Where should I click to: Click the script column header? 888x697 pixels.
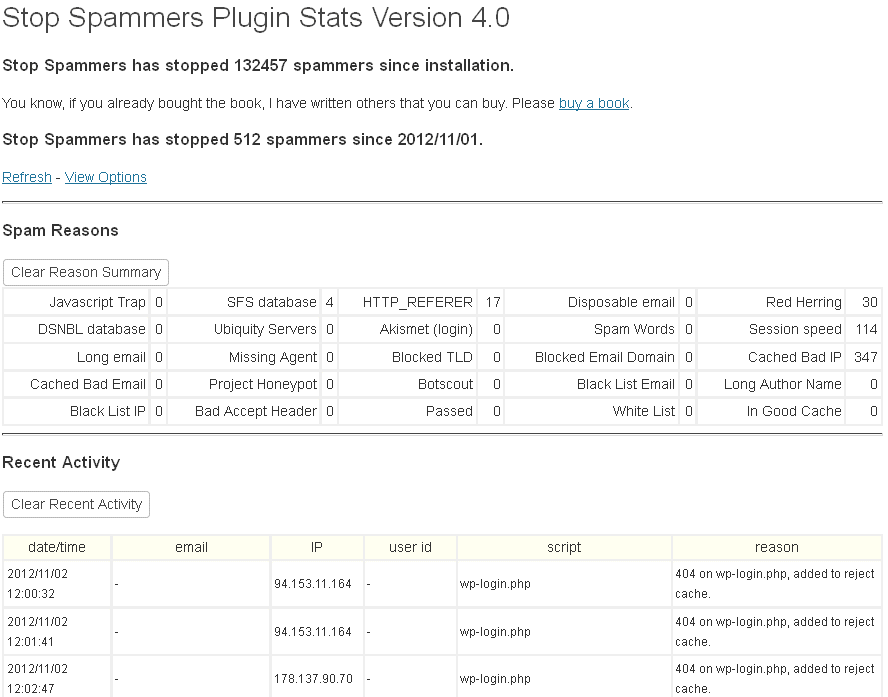[x=564, y=547]
